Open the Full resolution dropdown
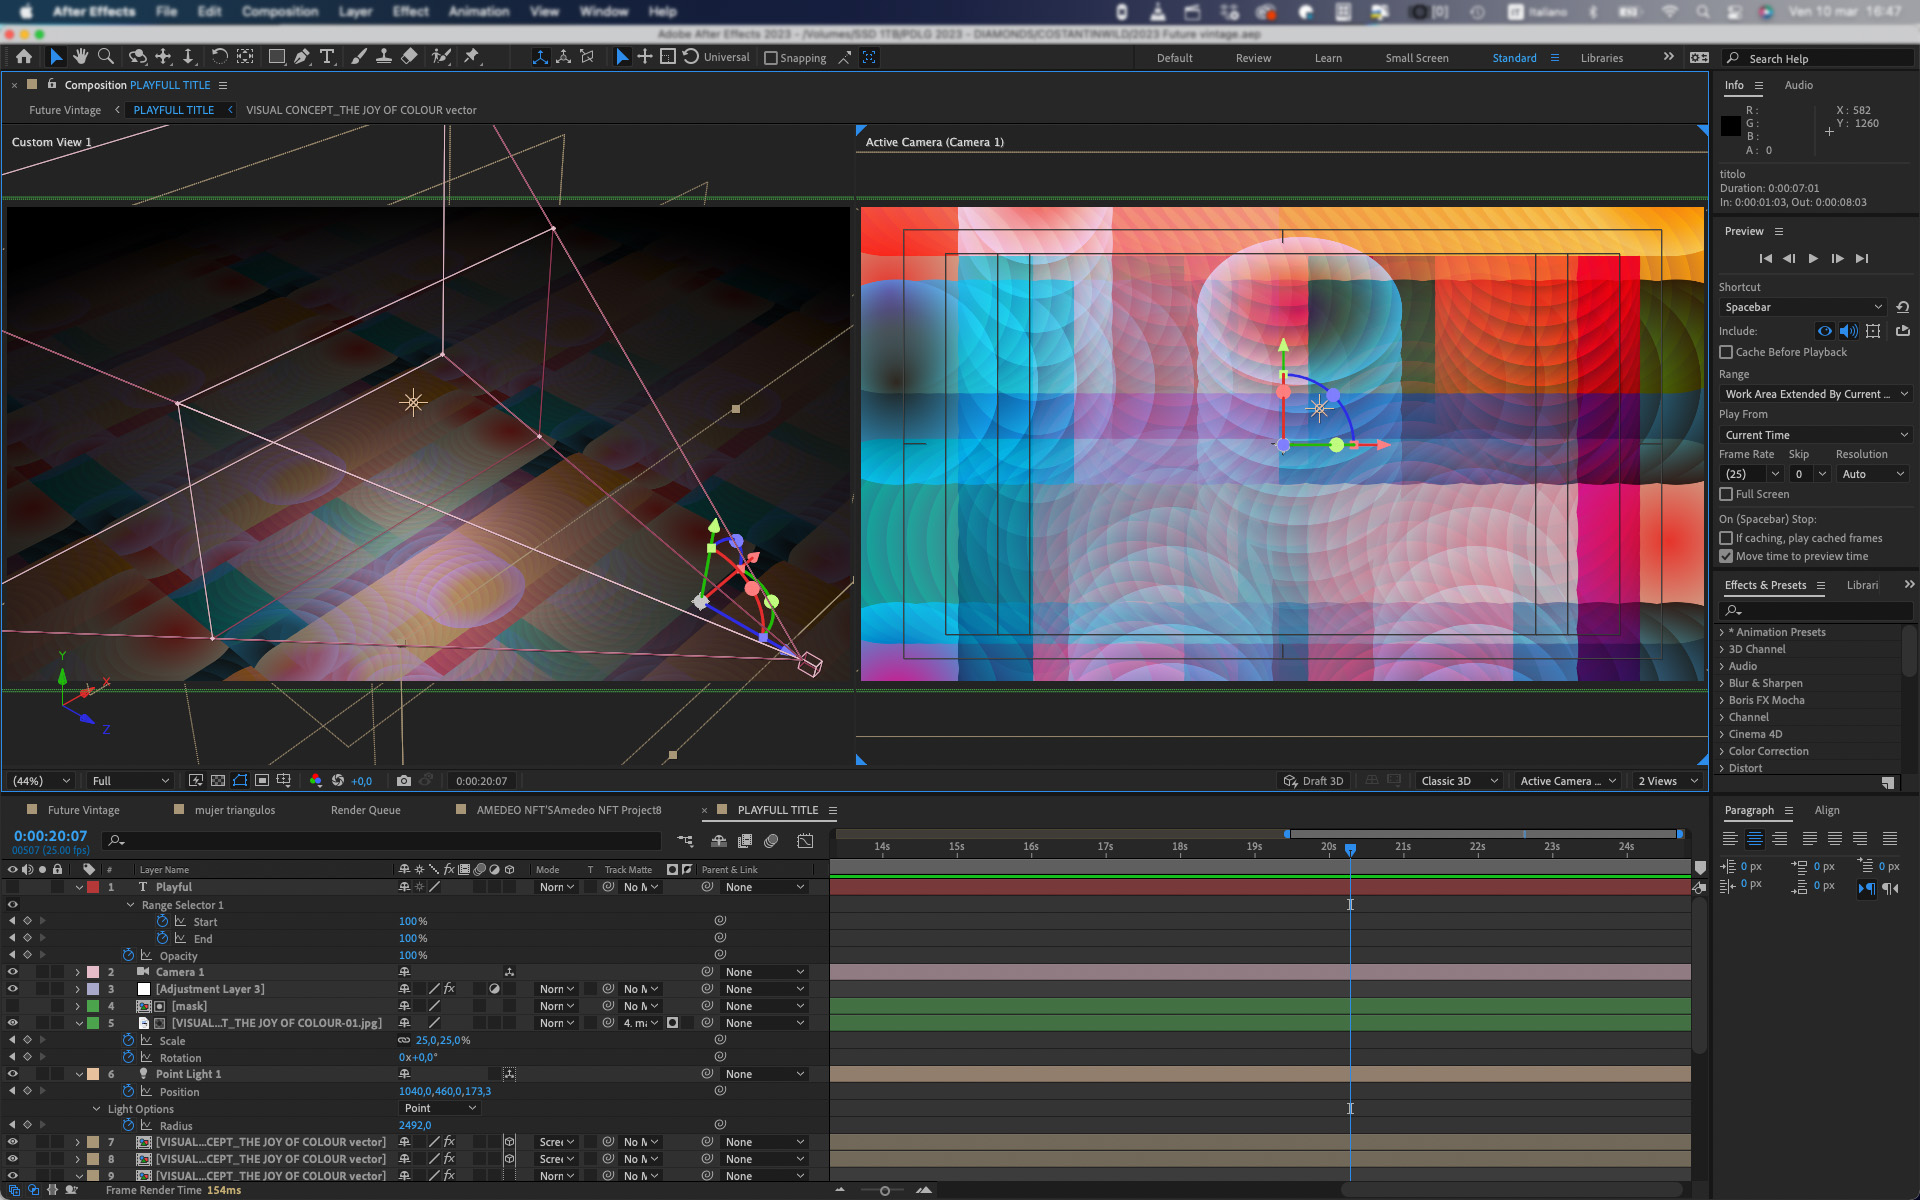The width and height of the screenshot is (1920, 1200). 130,781
